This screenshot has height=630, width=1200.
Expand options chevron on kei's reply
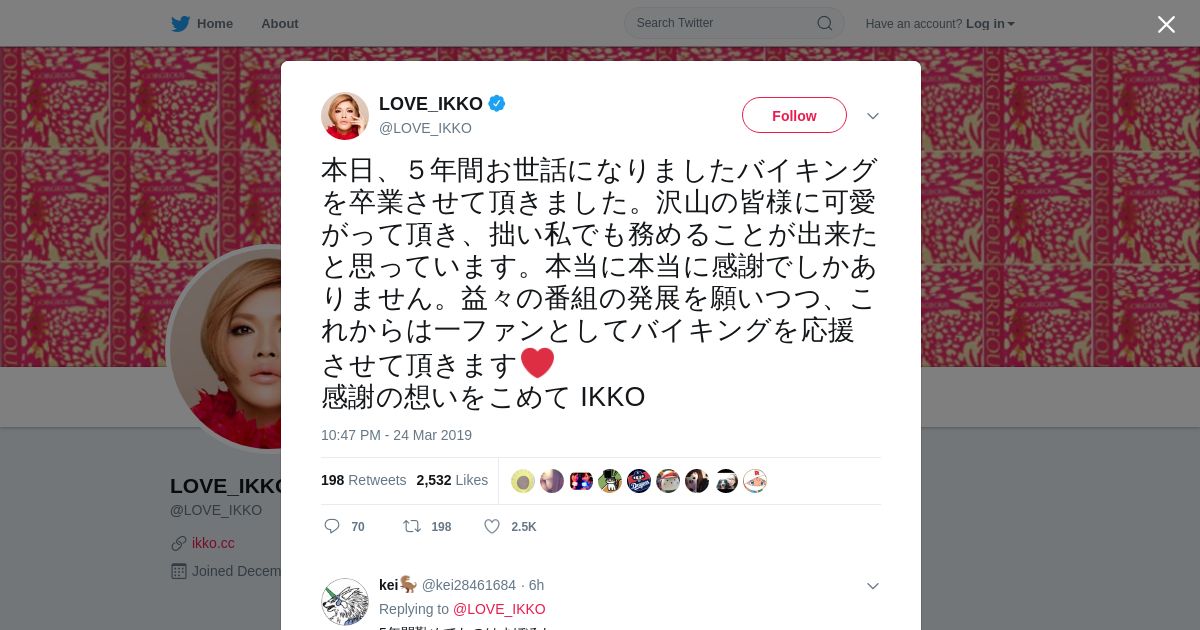873,586
